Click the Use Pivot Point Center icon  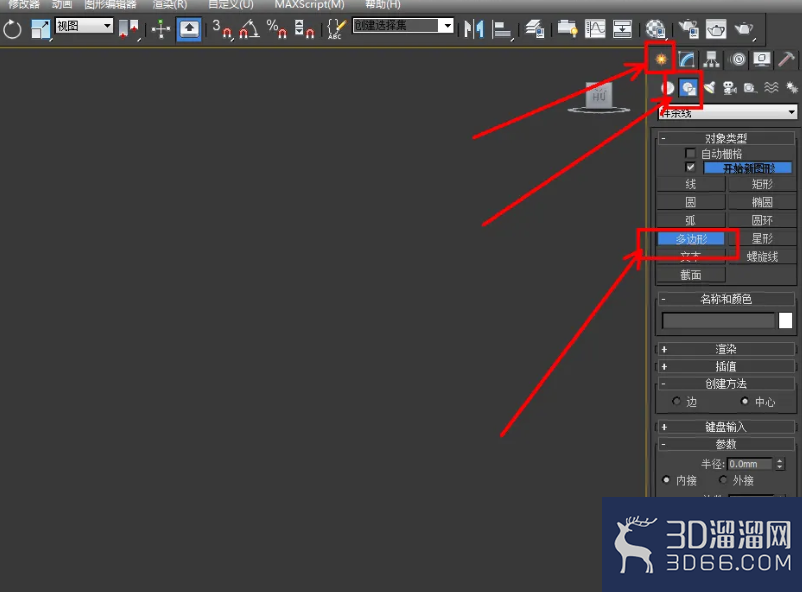click(128, 29)
